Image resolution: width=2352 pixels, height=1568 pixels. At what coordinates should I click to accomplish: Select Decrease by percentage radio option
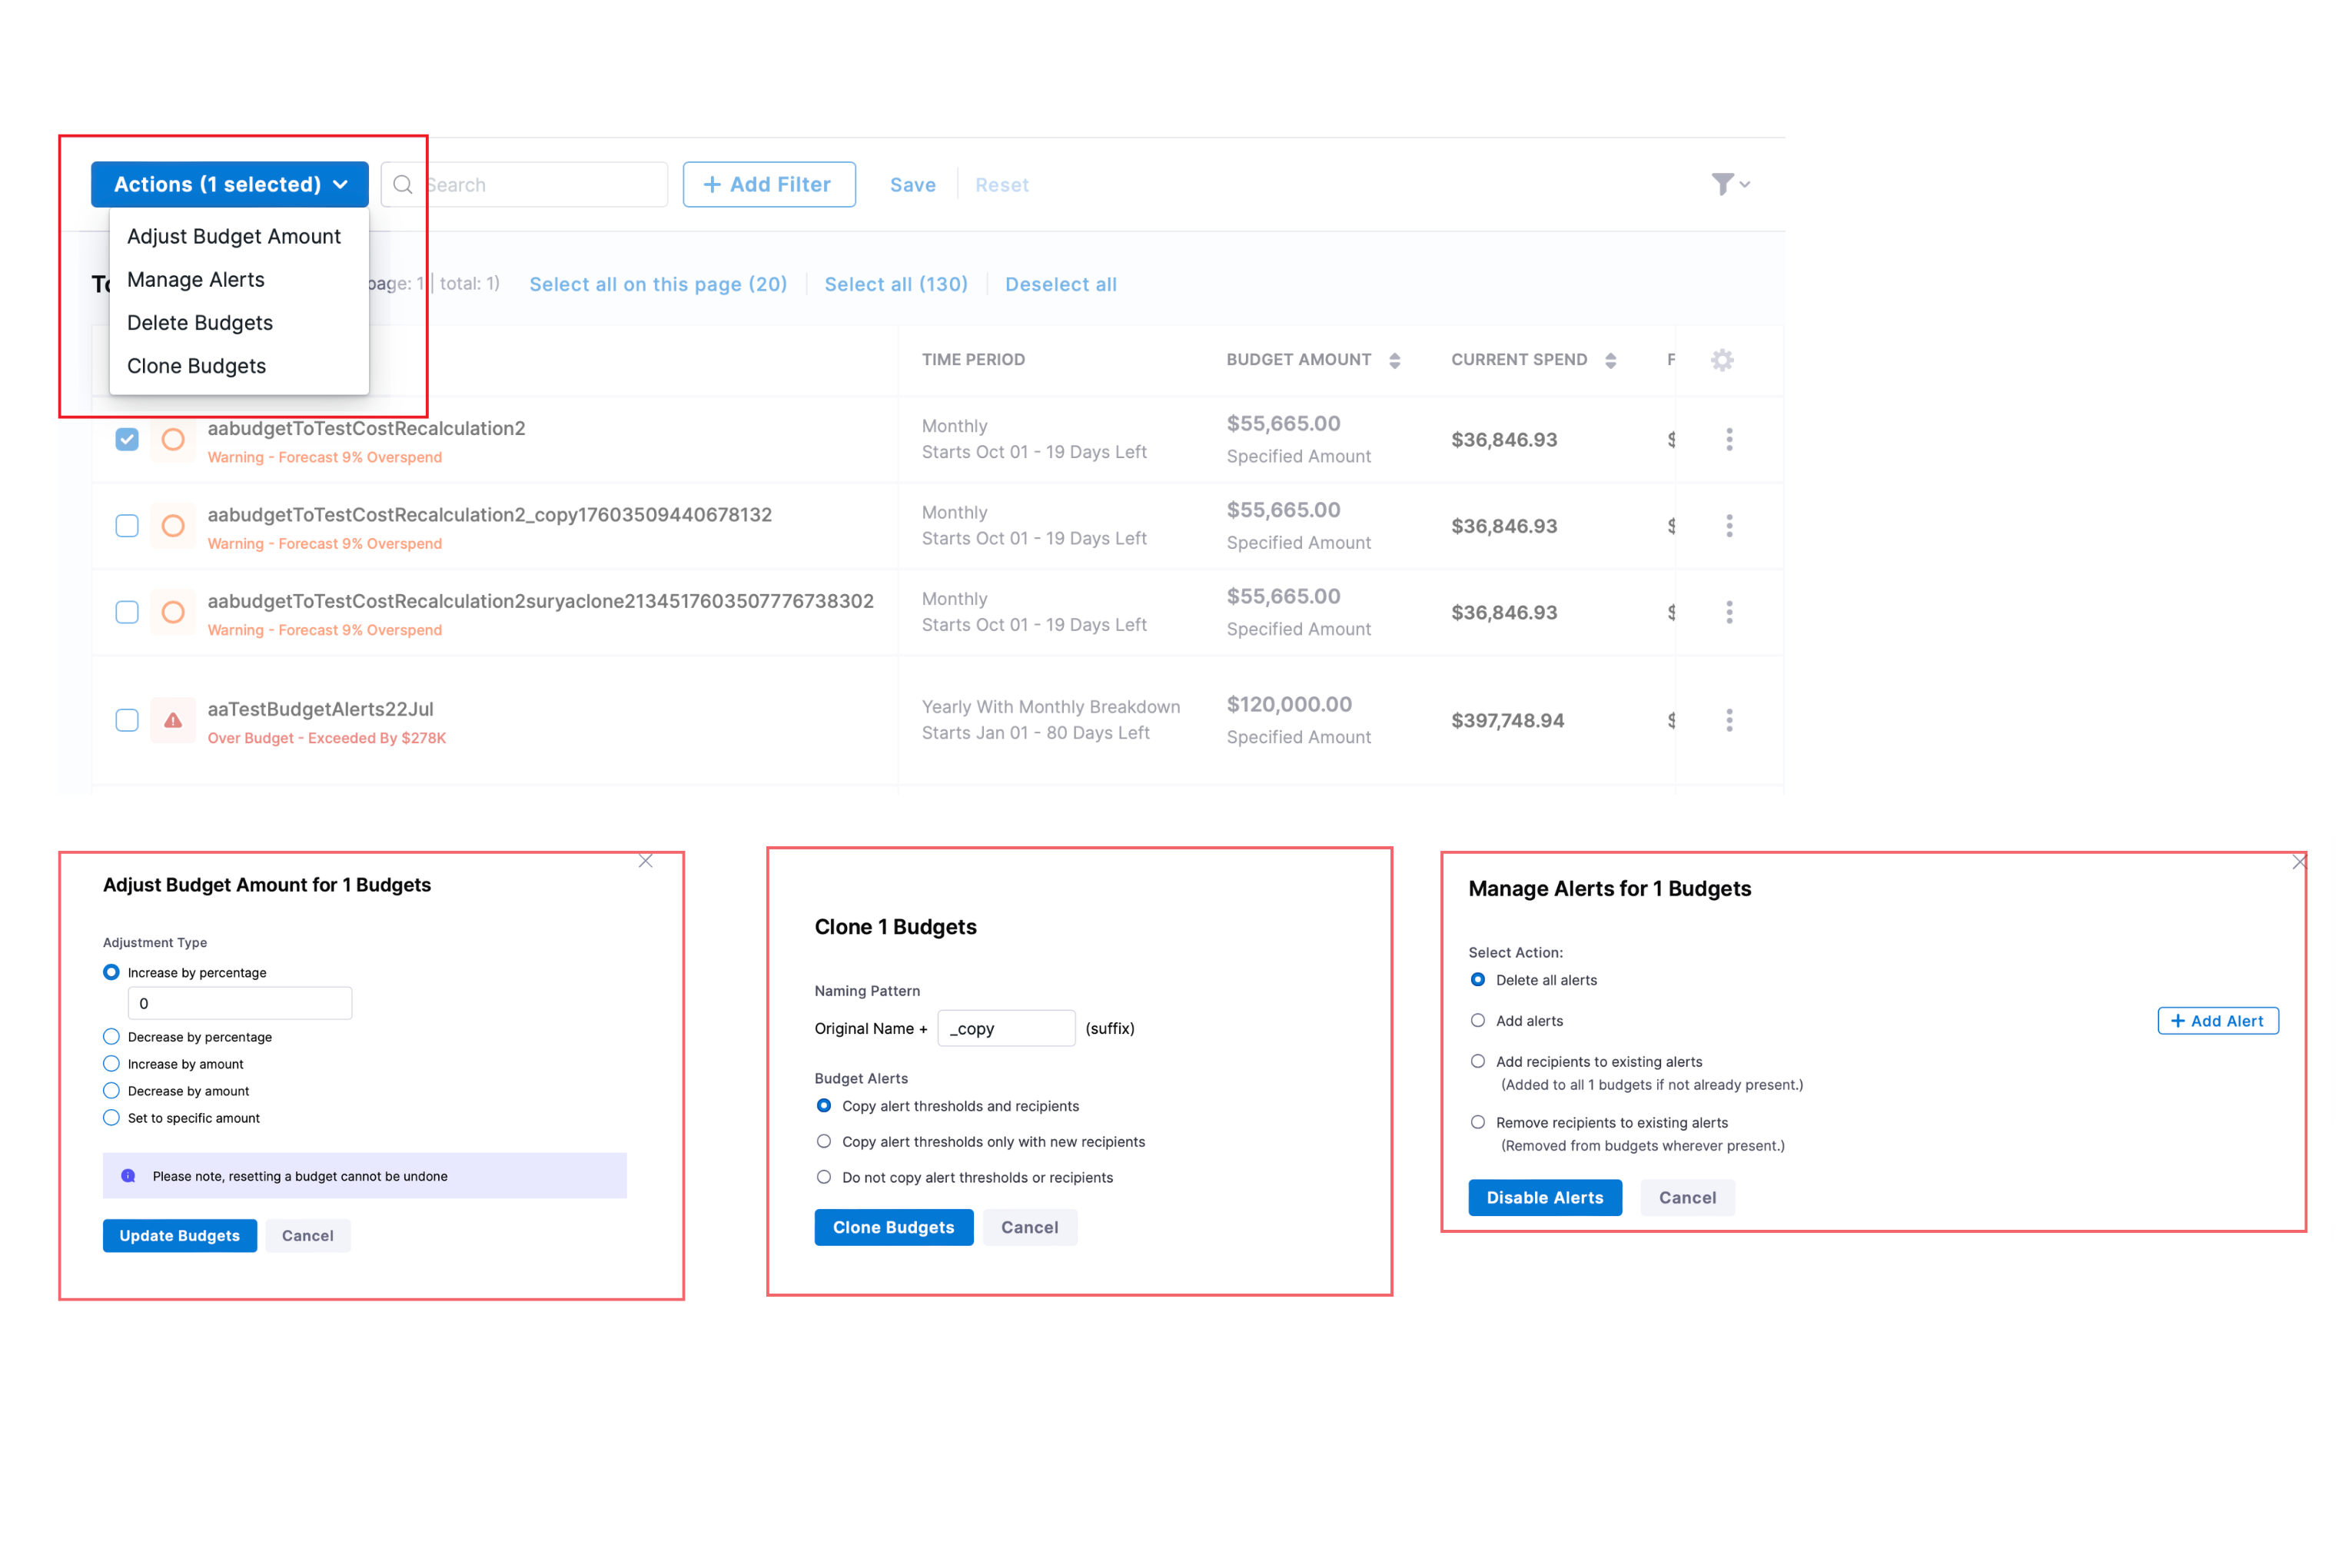coord(111,1037)
